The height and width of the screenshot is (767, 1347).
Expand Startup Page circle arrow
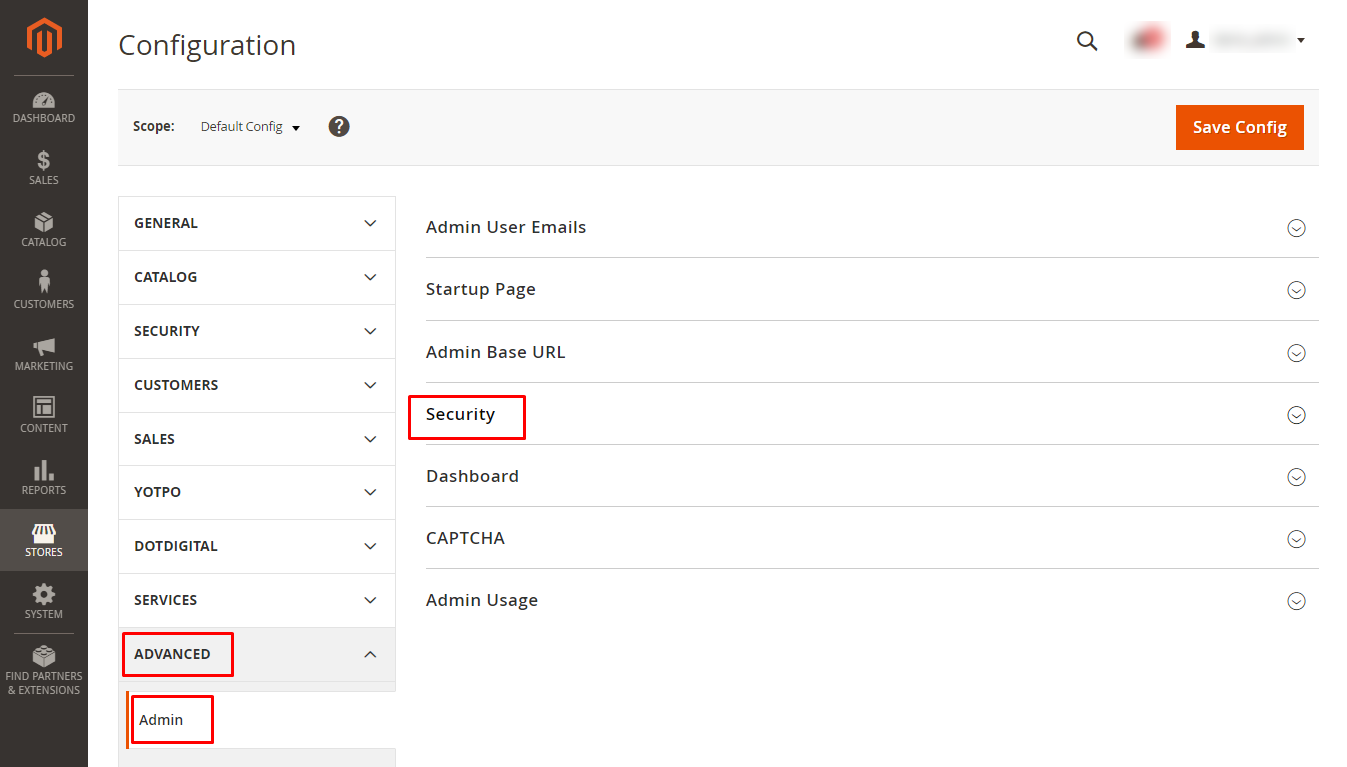coord(1296,290)
